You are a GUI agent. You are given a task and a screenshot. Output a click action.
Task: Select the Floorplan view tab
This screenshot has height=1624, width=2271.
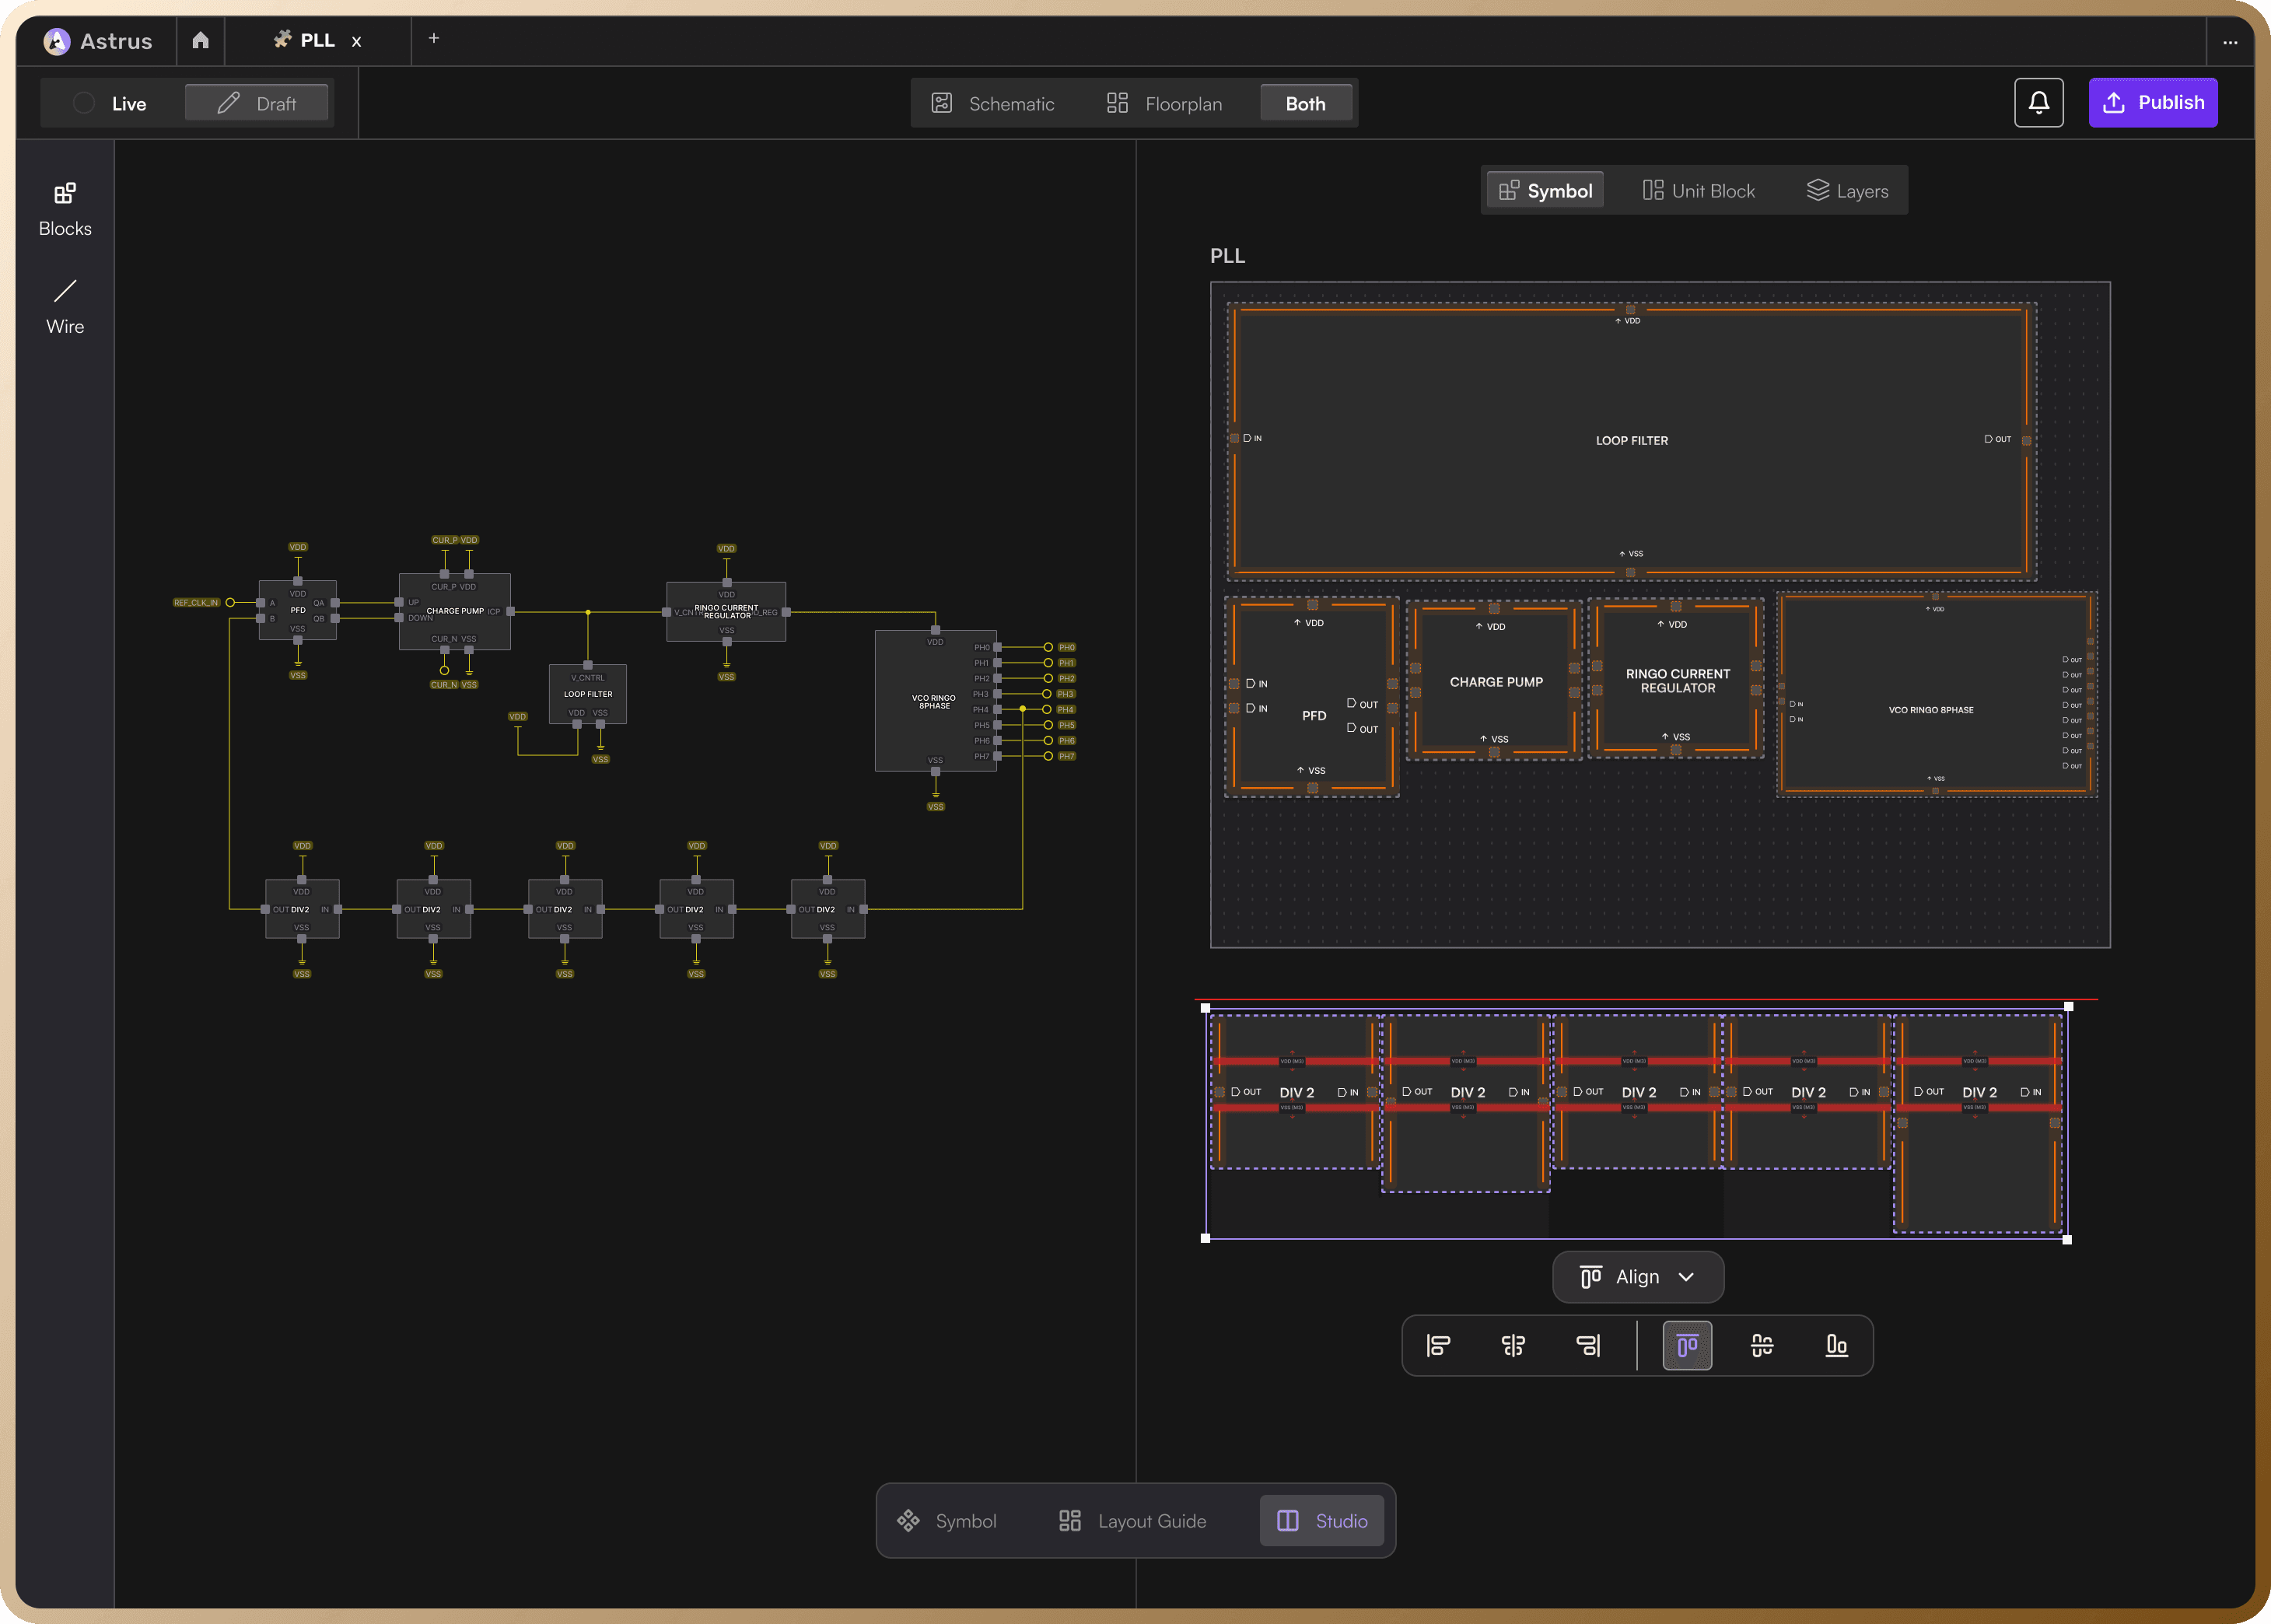coord(1164,104)
